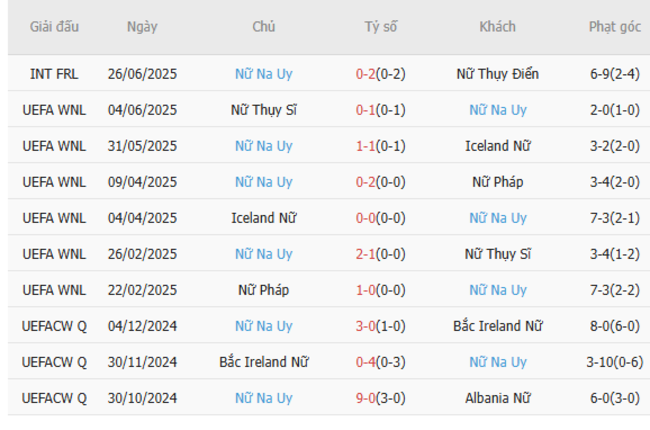The height and width of the screenshot is (430, 650).
Task: Click home team Nữ Na Uy on 26/06/2025
Action: (263, 74)
